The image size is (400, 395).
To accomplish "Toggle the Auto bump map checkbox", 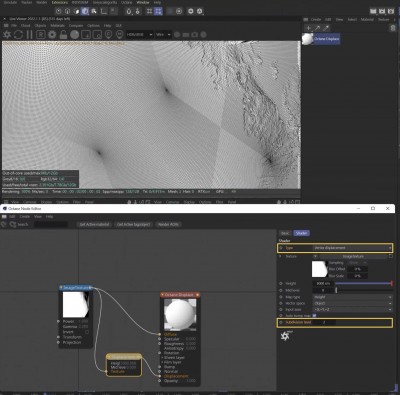I will [x=314, y=315].
